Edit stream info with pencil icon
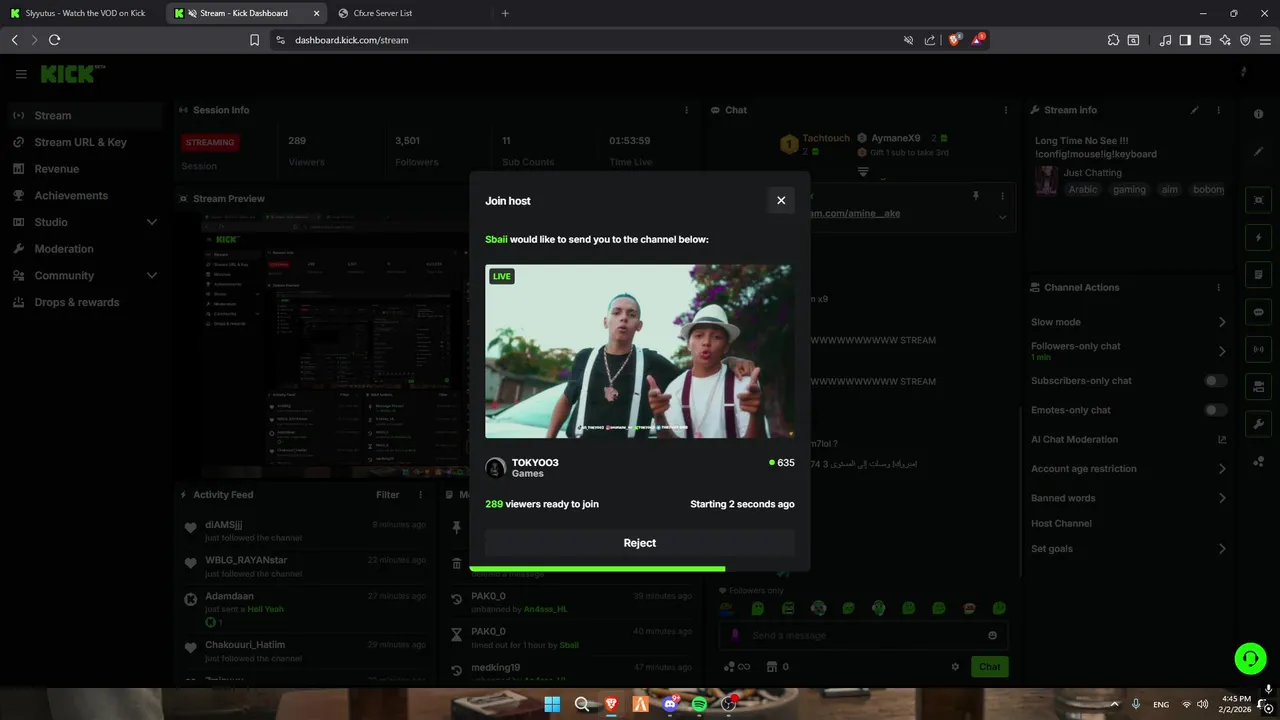 [x=1194, y=110]
